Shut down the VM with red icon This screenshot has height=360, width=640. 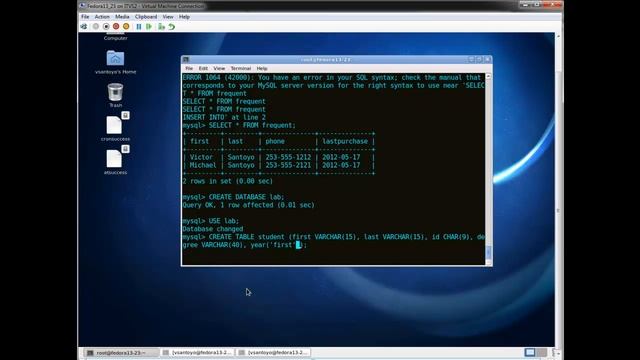click(x=116, y=27)
